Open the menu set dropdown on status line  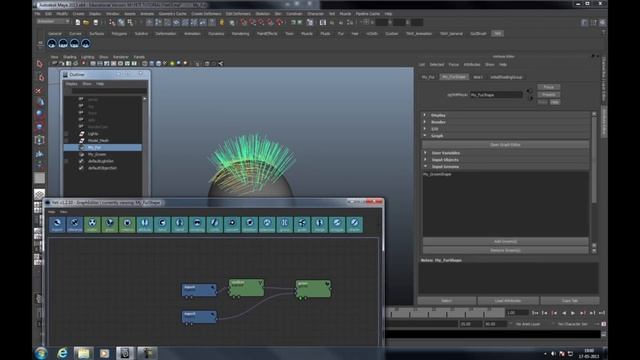pos(53,21)
